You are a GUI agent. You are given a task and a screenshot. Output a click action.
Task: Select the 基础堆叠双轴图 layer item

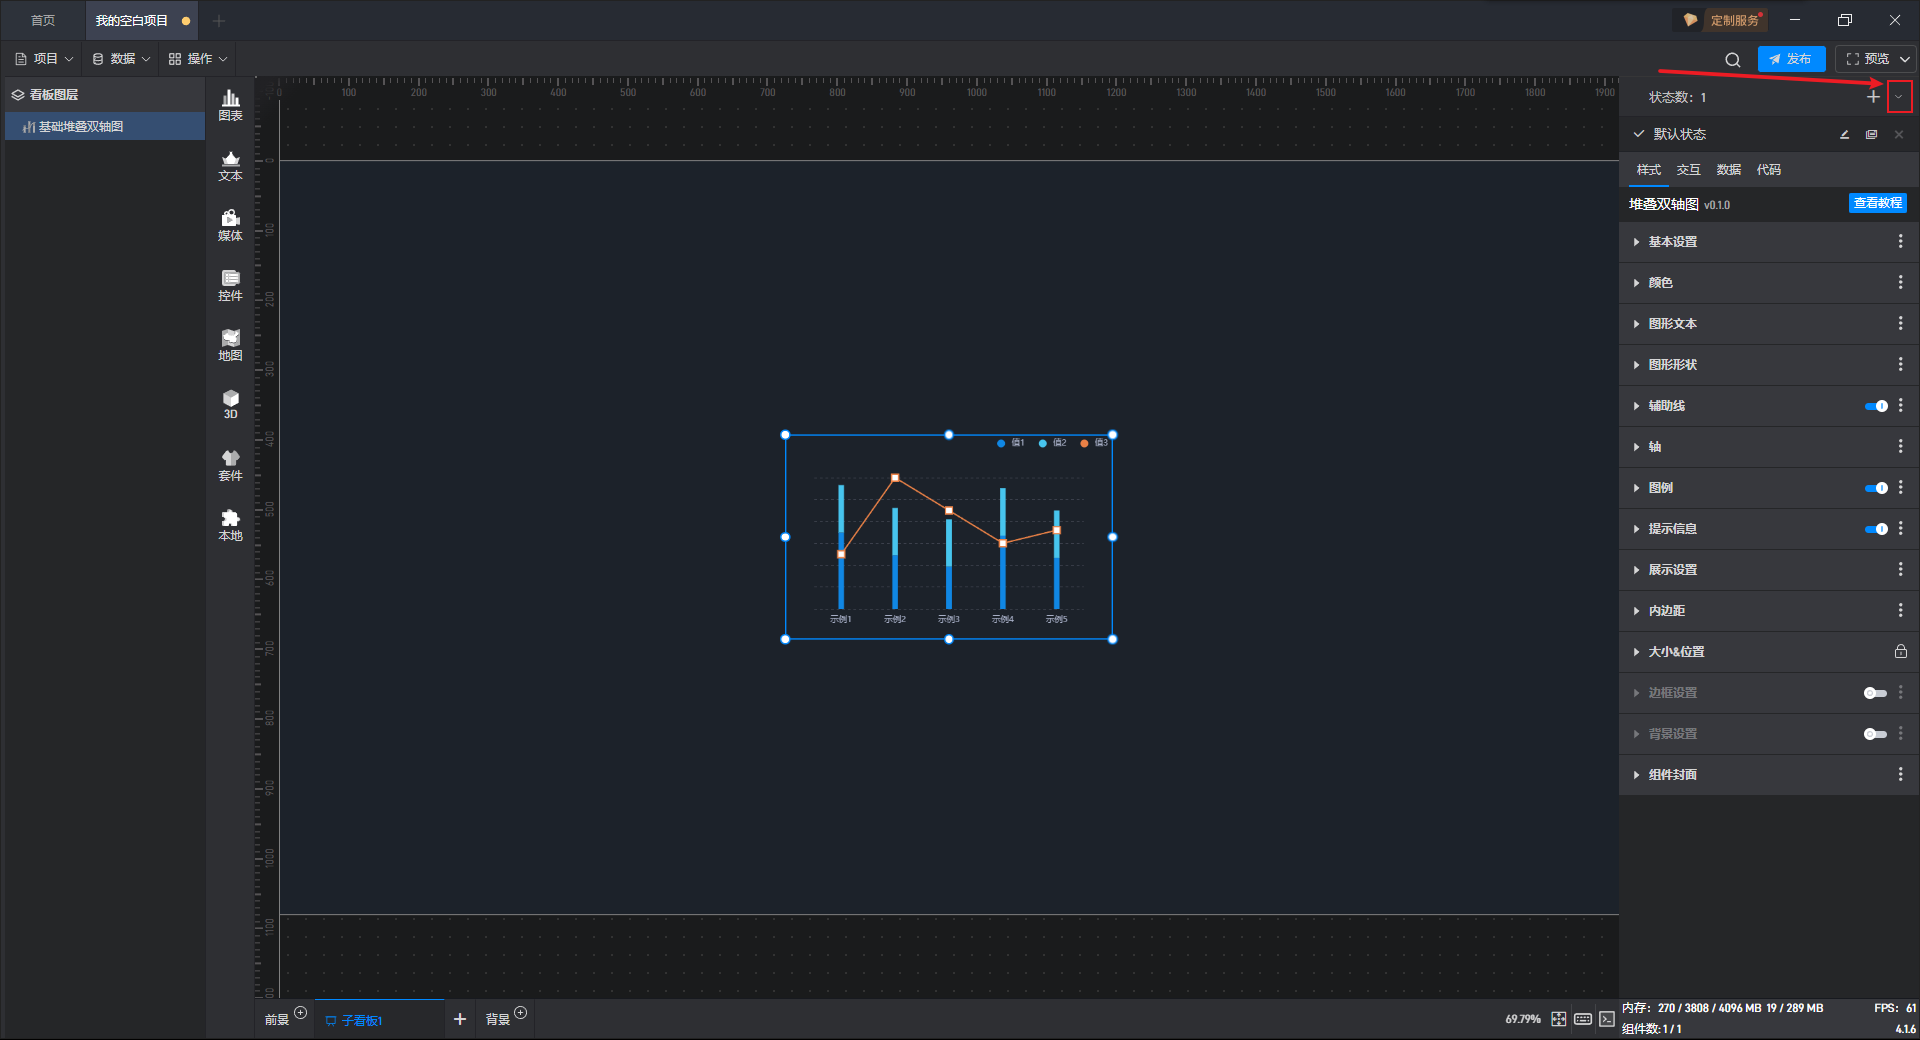[81, 127]
